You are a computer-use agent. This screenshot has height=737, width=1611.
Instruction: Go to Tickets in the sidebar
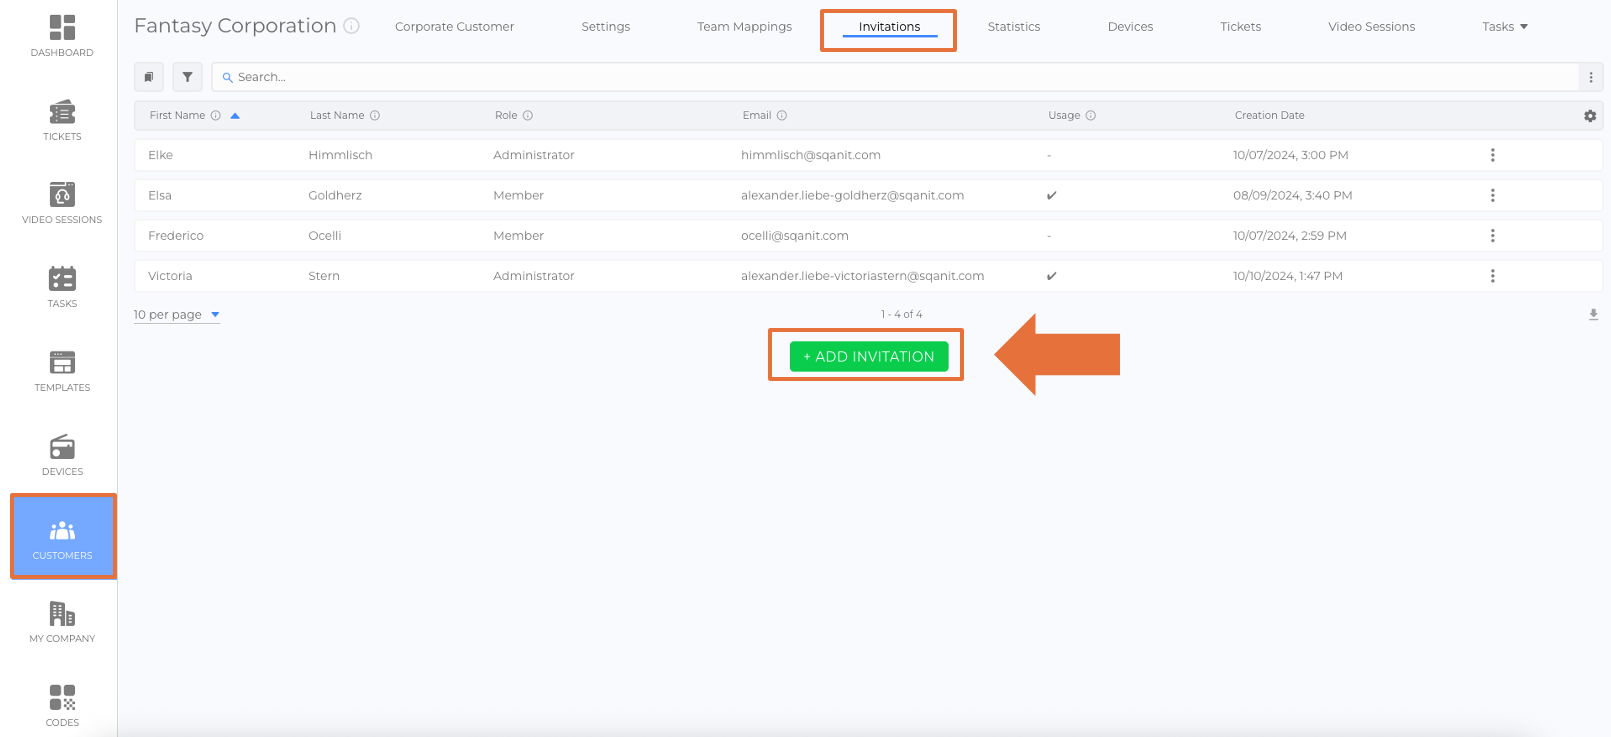pyautogui.click(x=62, y=120)
